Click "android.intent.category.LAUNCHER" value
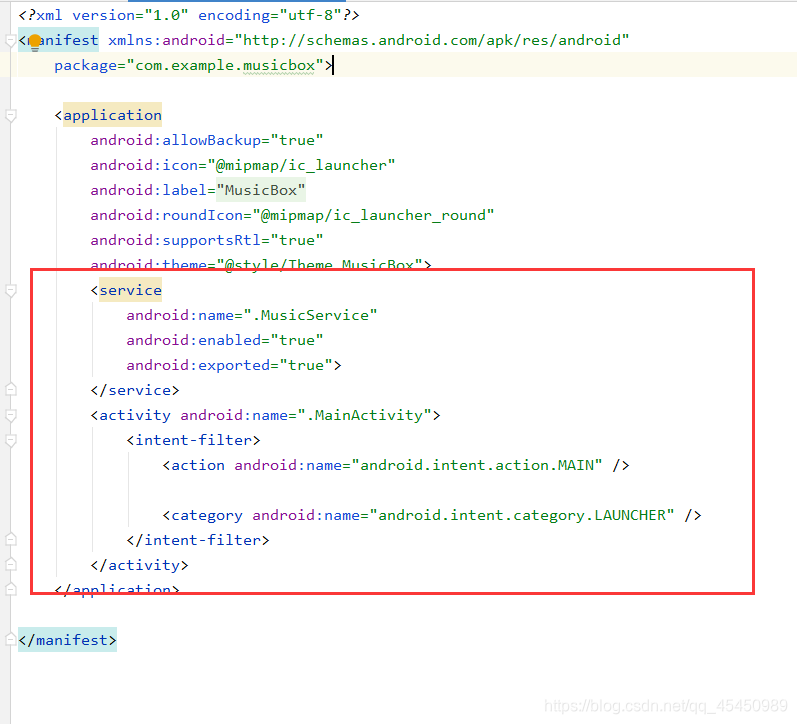The width and height of the screenshot is (797, 724). pyautogui.click(x=522, y=516)
